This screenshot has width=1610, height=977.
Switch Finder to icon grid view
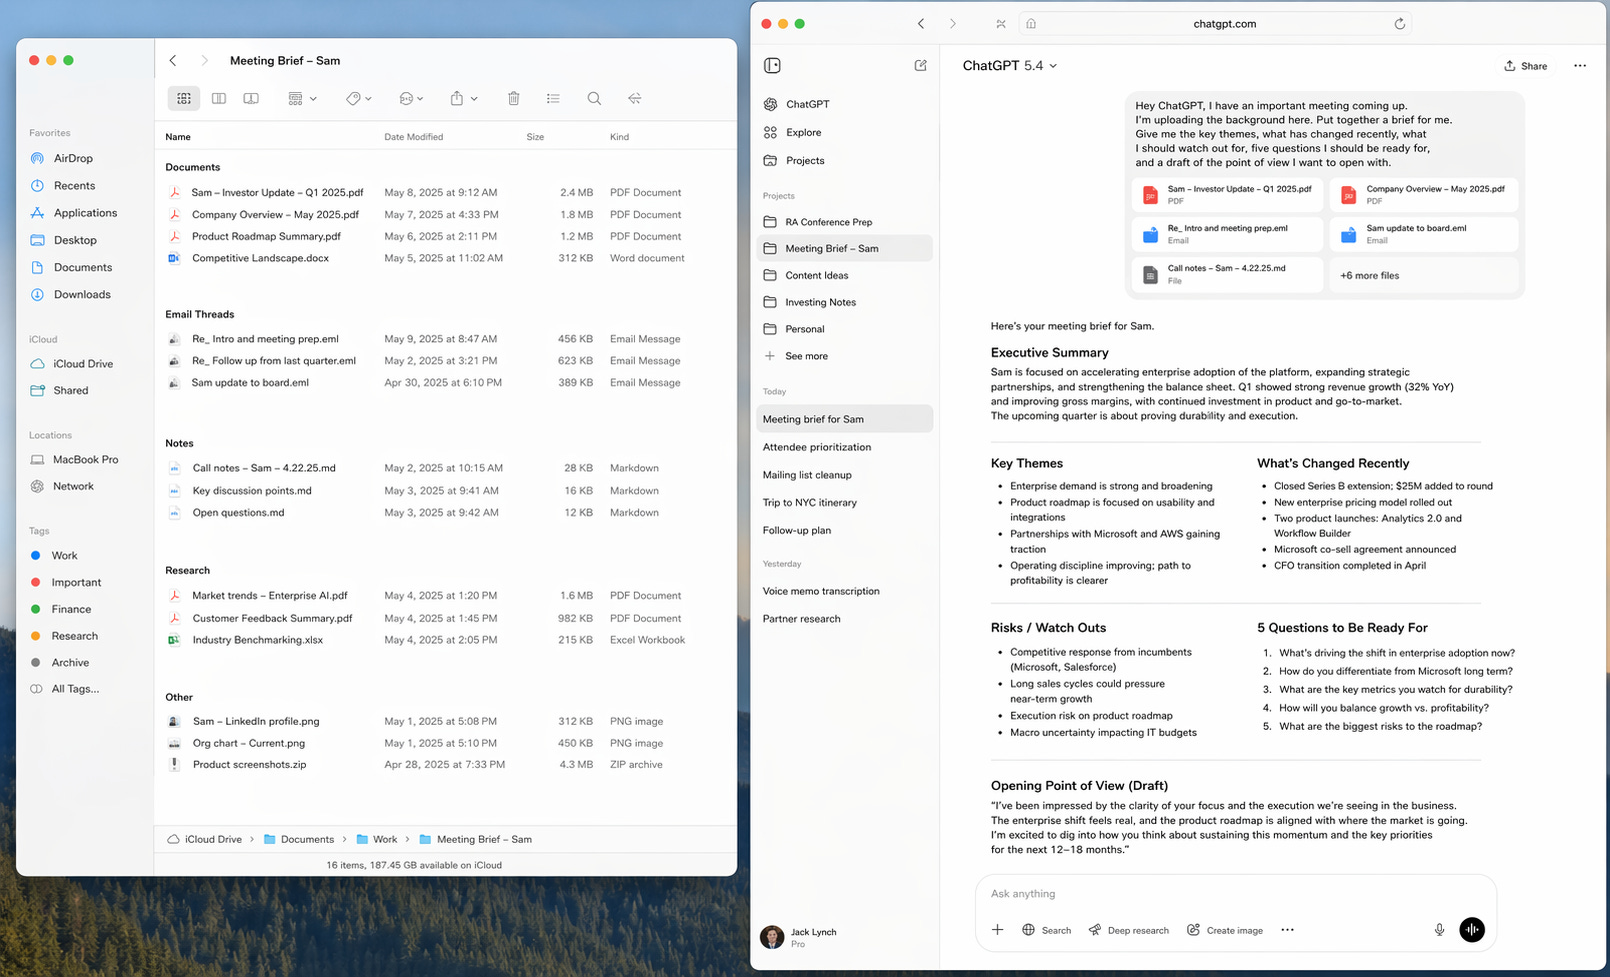tap(184, 98)
